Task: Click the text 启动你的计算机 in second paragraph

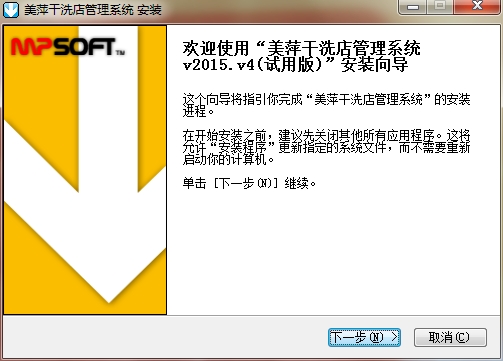Action: click(x=225, y=159)
